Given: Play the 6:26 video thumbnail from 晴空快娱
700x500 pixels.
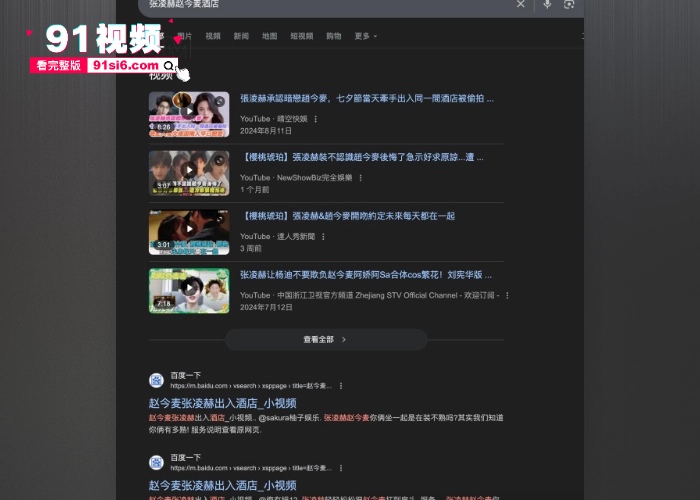Looking at the screenshot, I should (x=189, y=114).
